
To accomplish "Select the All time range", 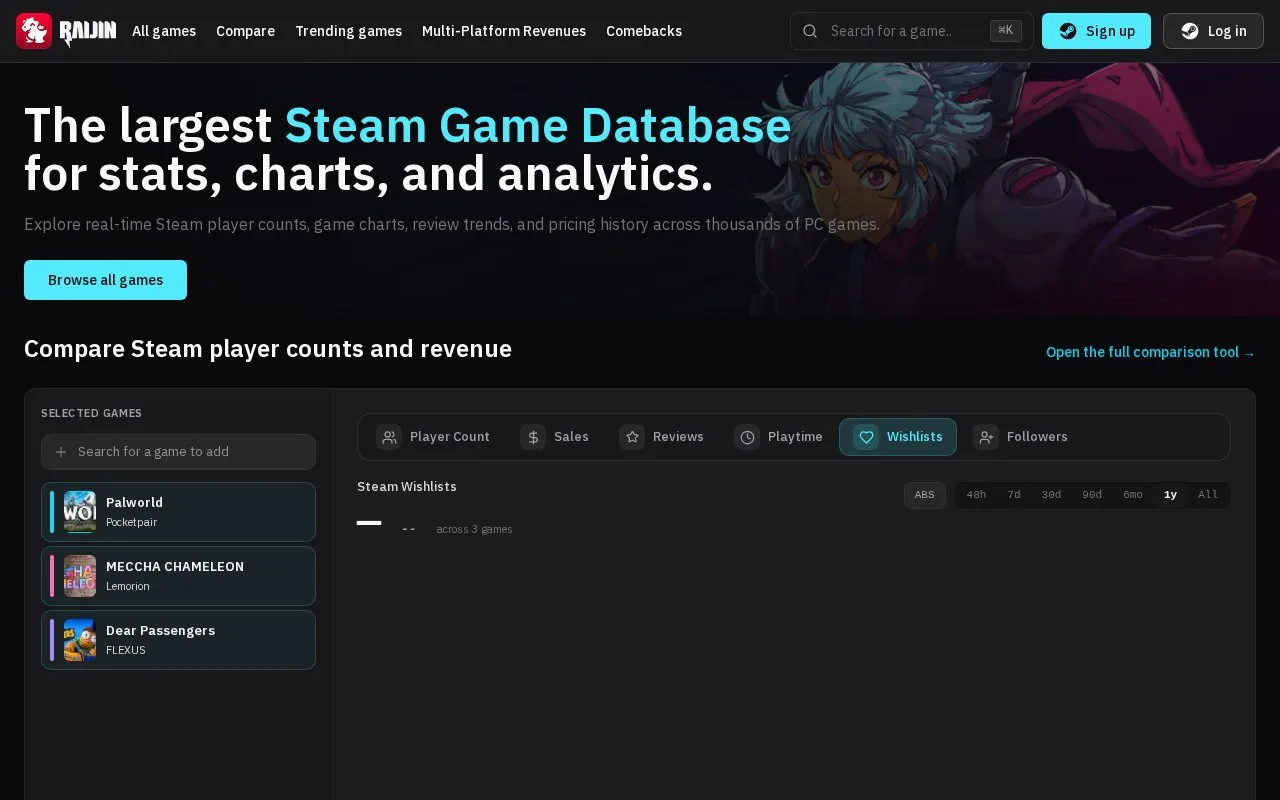I will pyautogui.click(x=1208, y=495).
